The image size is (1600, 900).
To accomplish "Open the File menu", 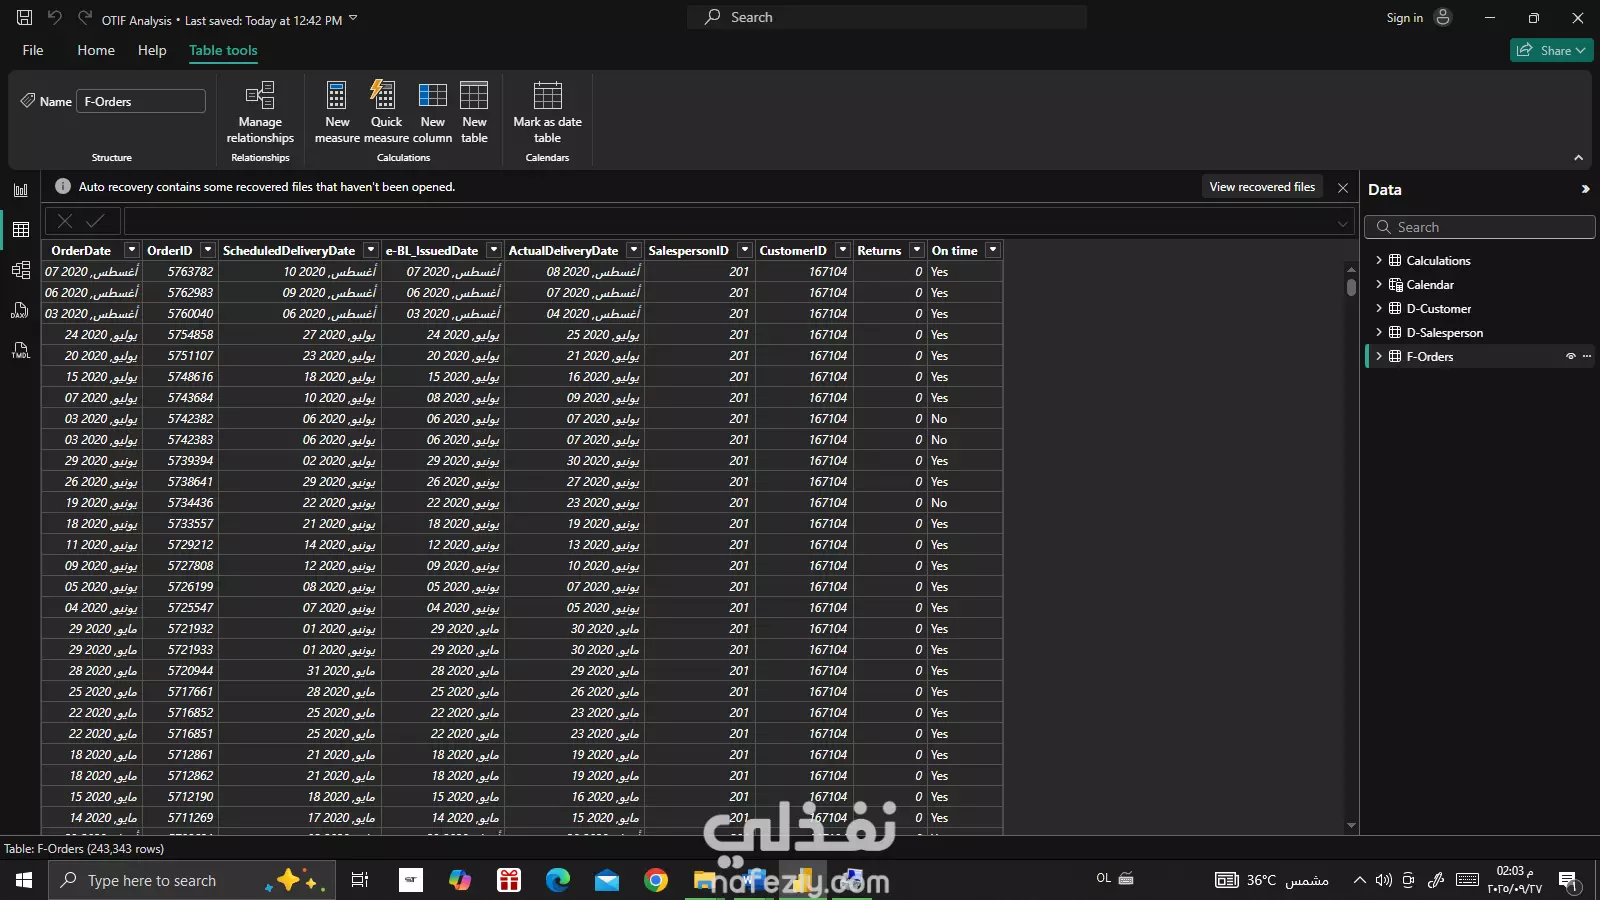I will tap(33, 50).
